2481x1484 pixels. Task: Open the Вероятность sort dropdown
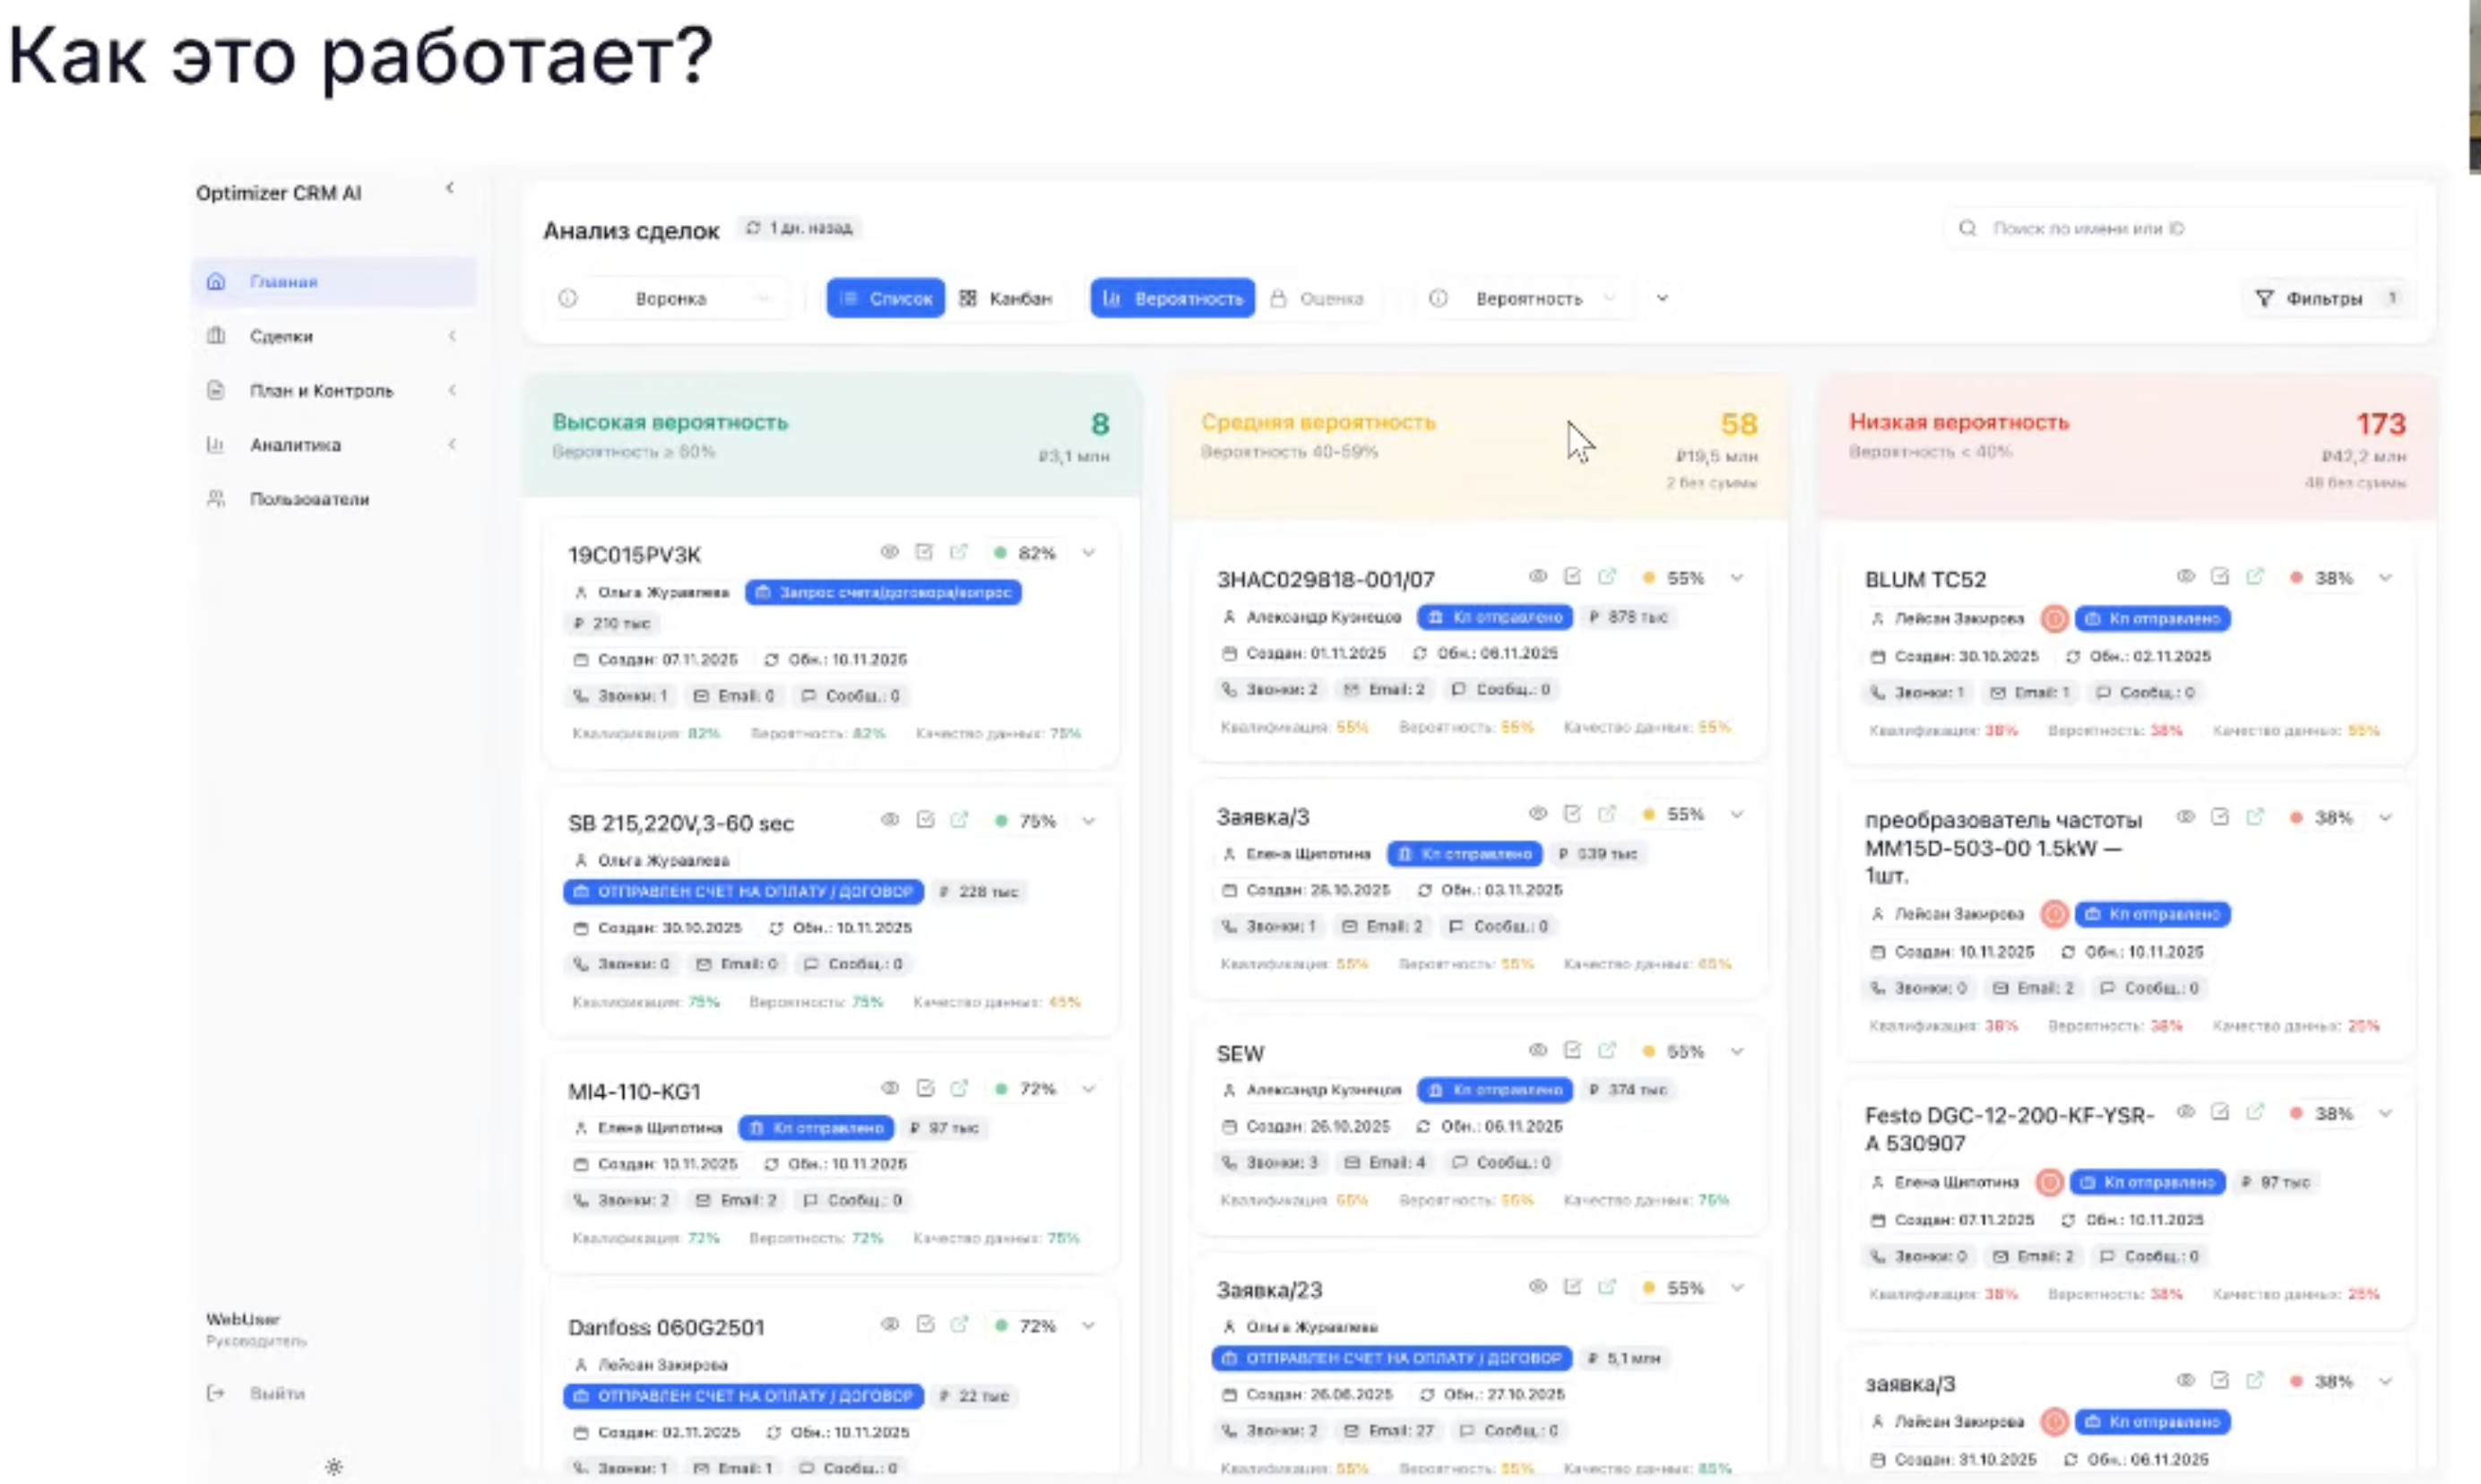tap(1530, 298)
